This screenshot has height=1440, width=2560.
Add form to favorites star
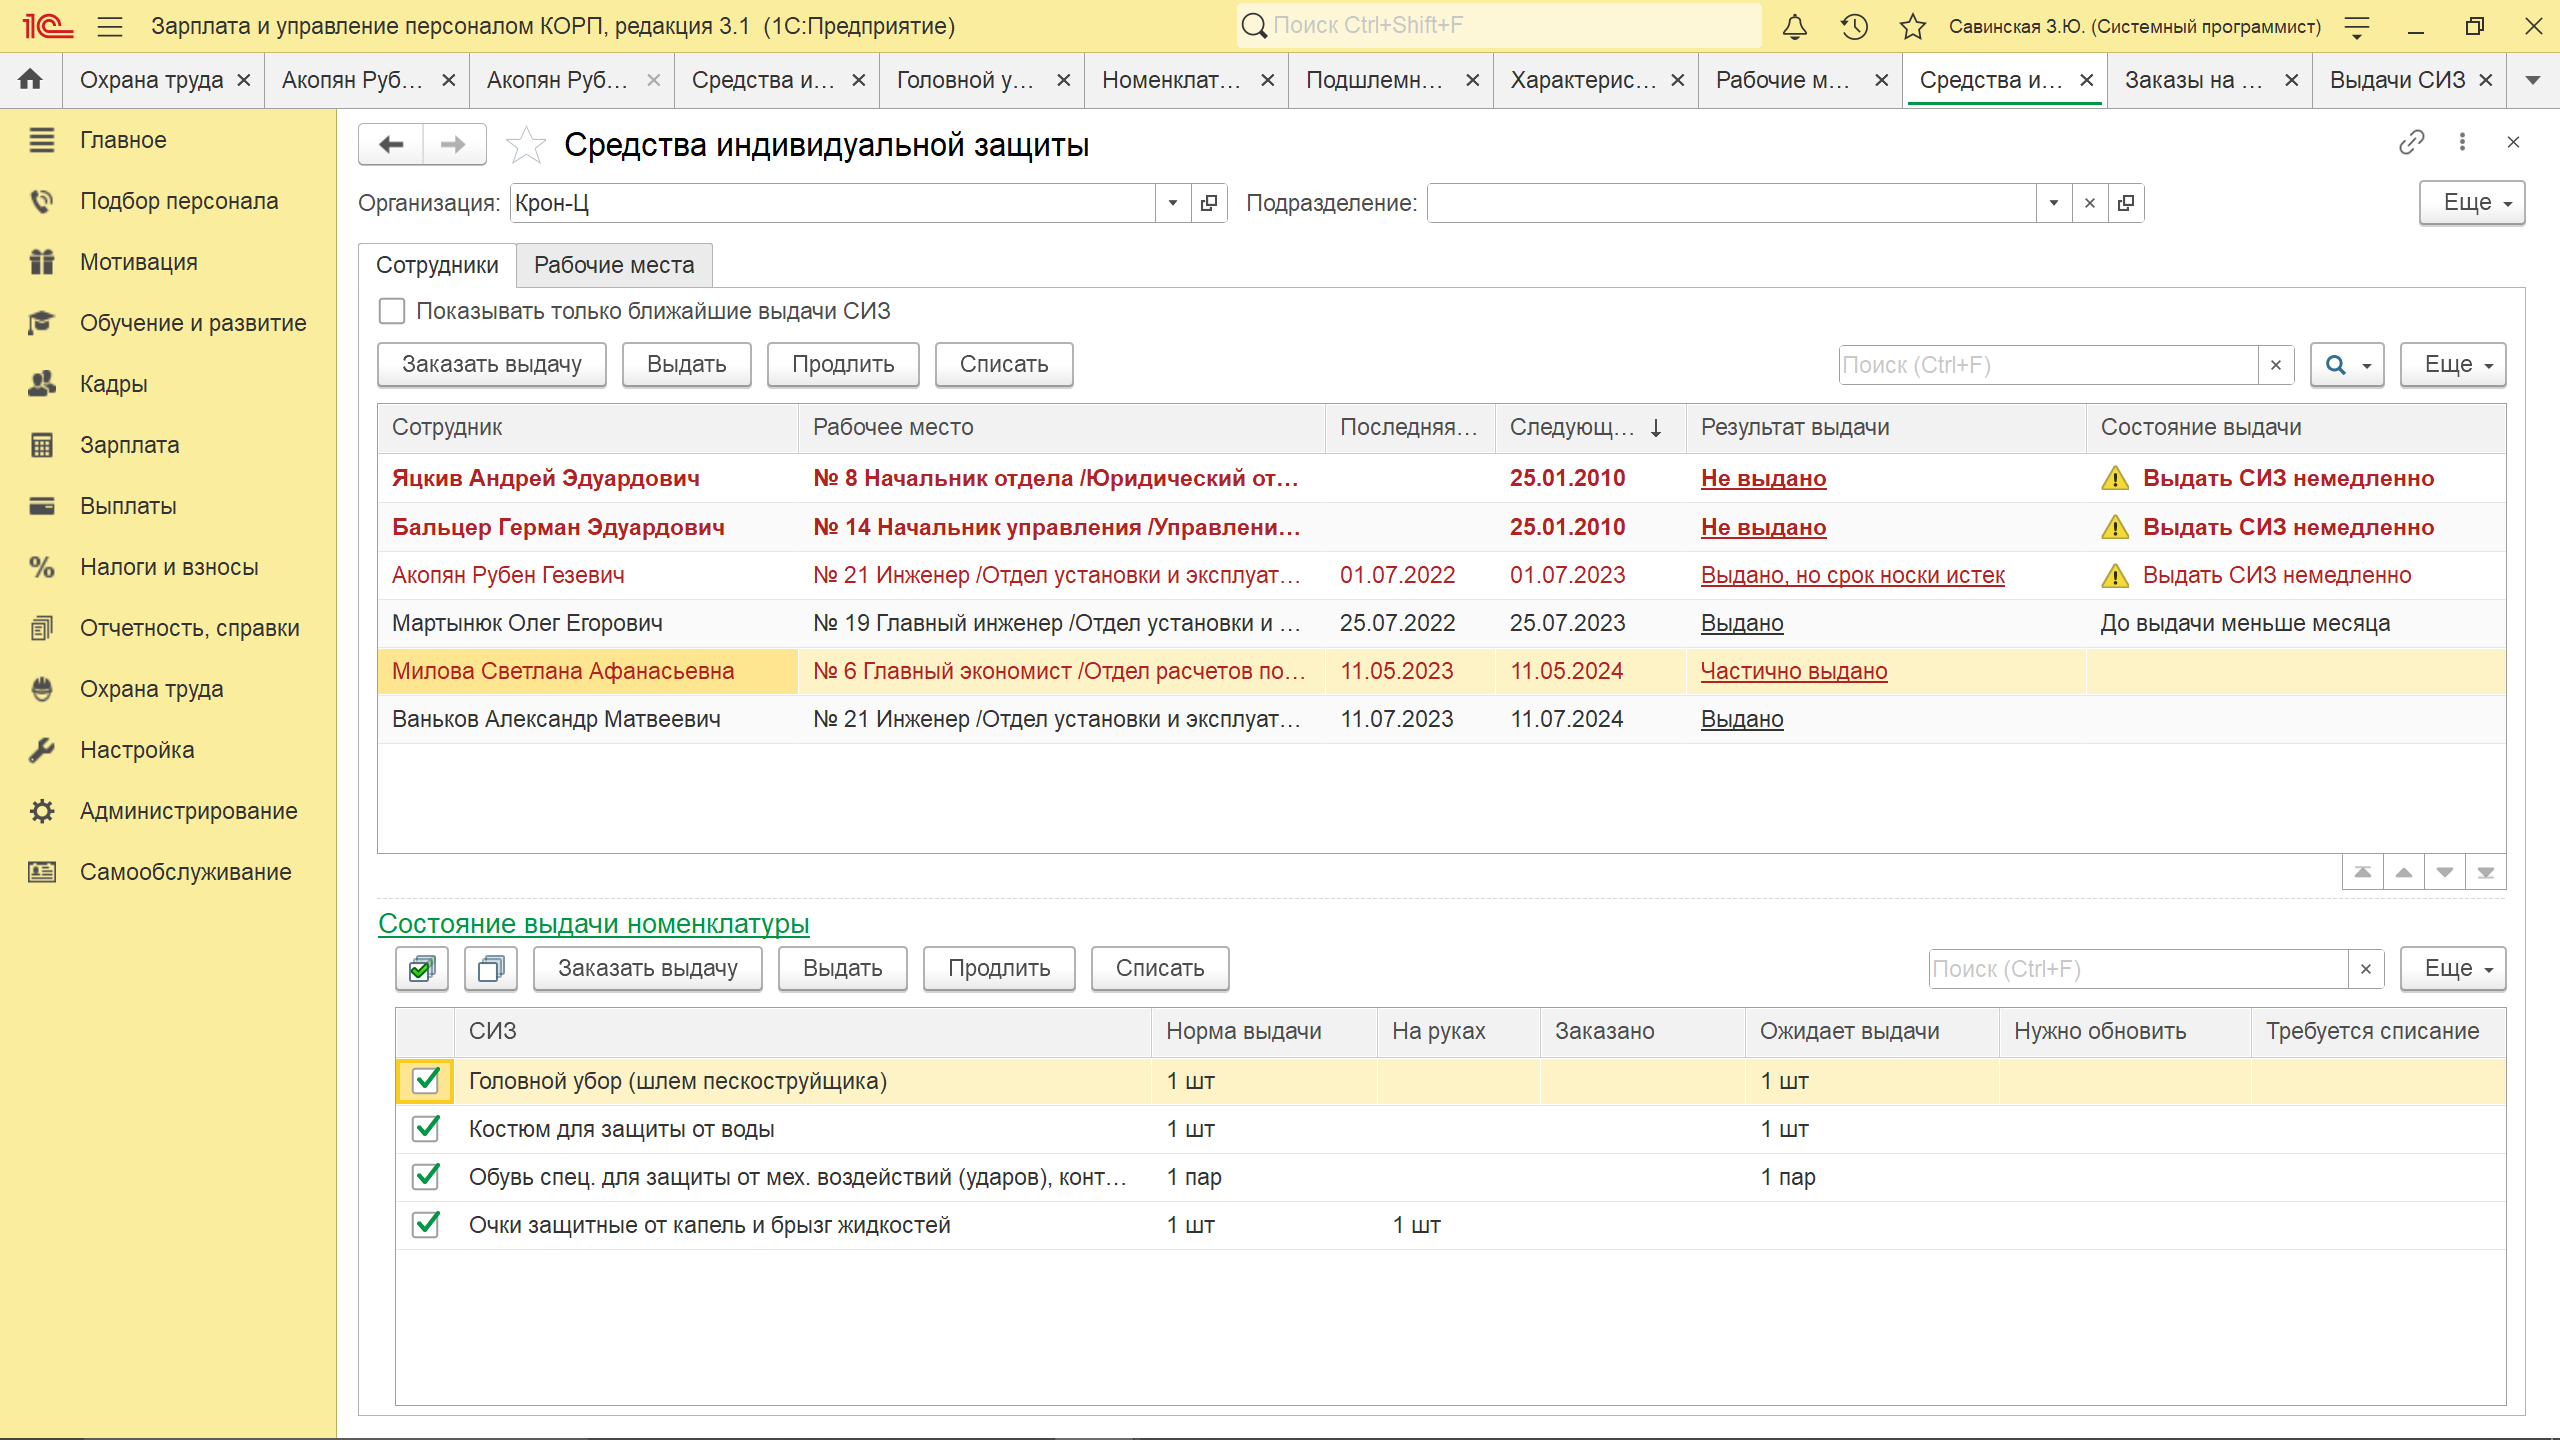(526, 145)
